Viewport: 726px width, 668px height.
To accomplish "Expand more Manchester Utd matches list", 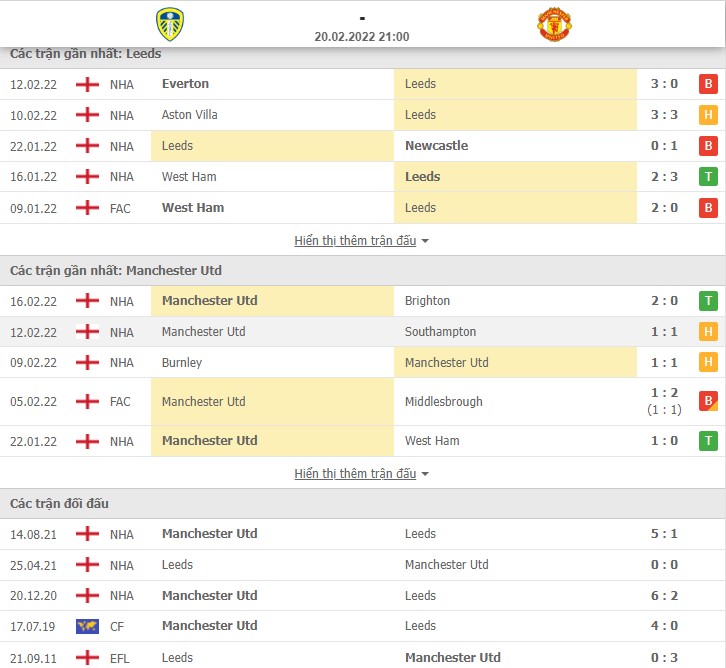I will point(355,474).
